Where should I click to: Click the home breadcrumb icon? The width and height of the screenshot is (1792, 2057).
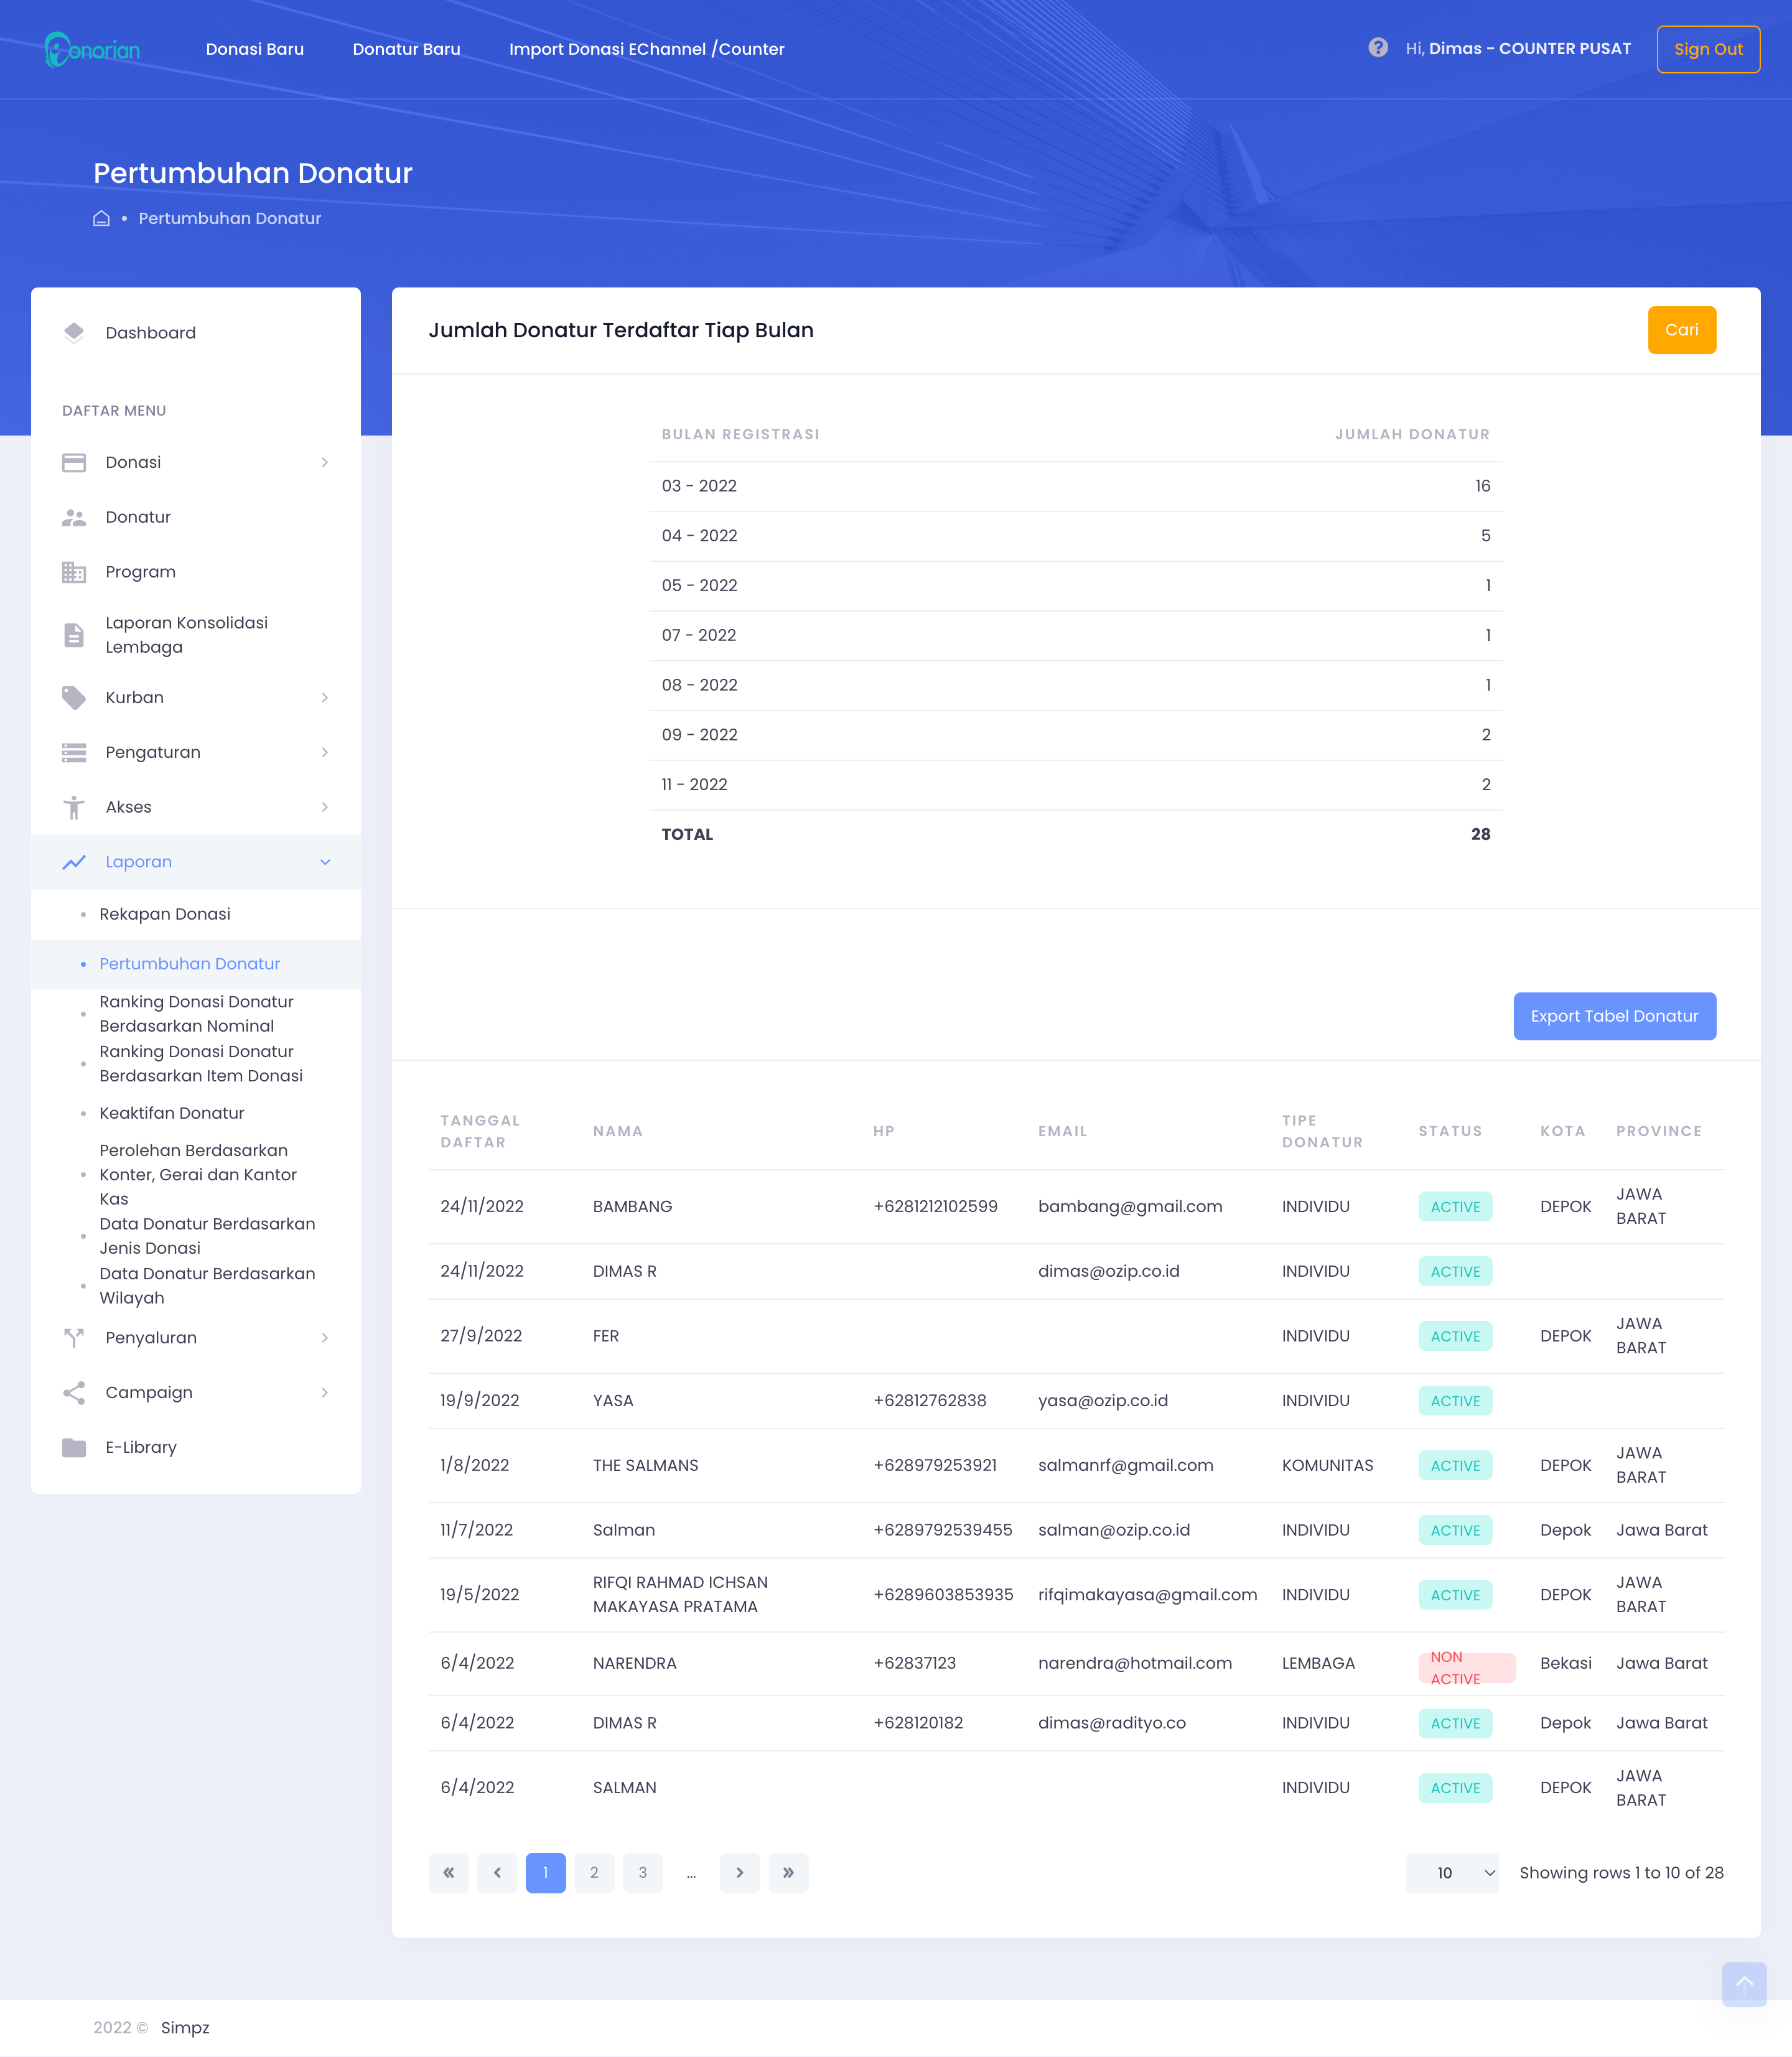click(101, 218)
